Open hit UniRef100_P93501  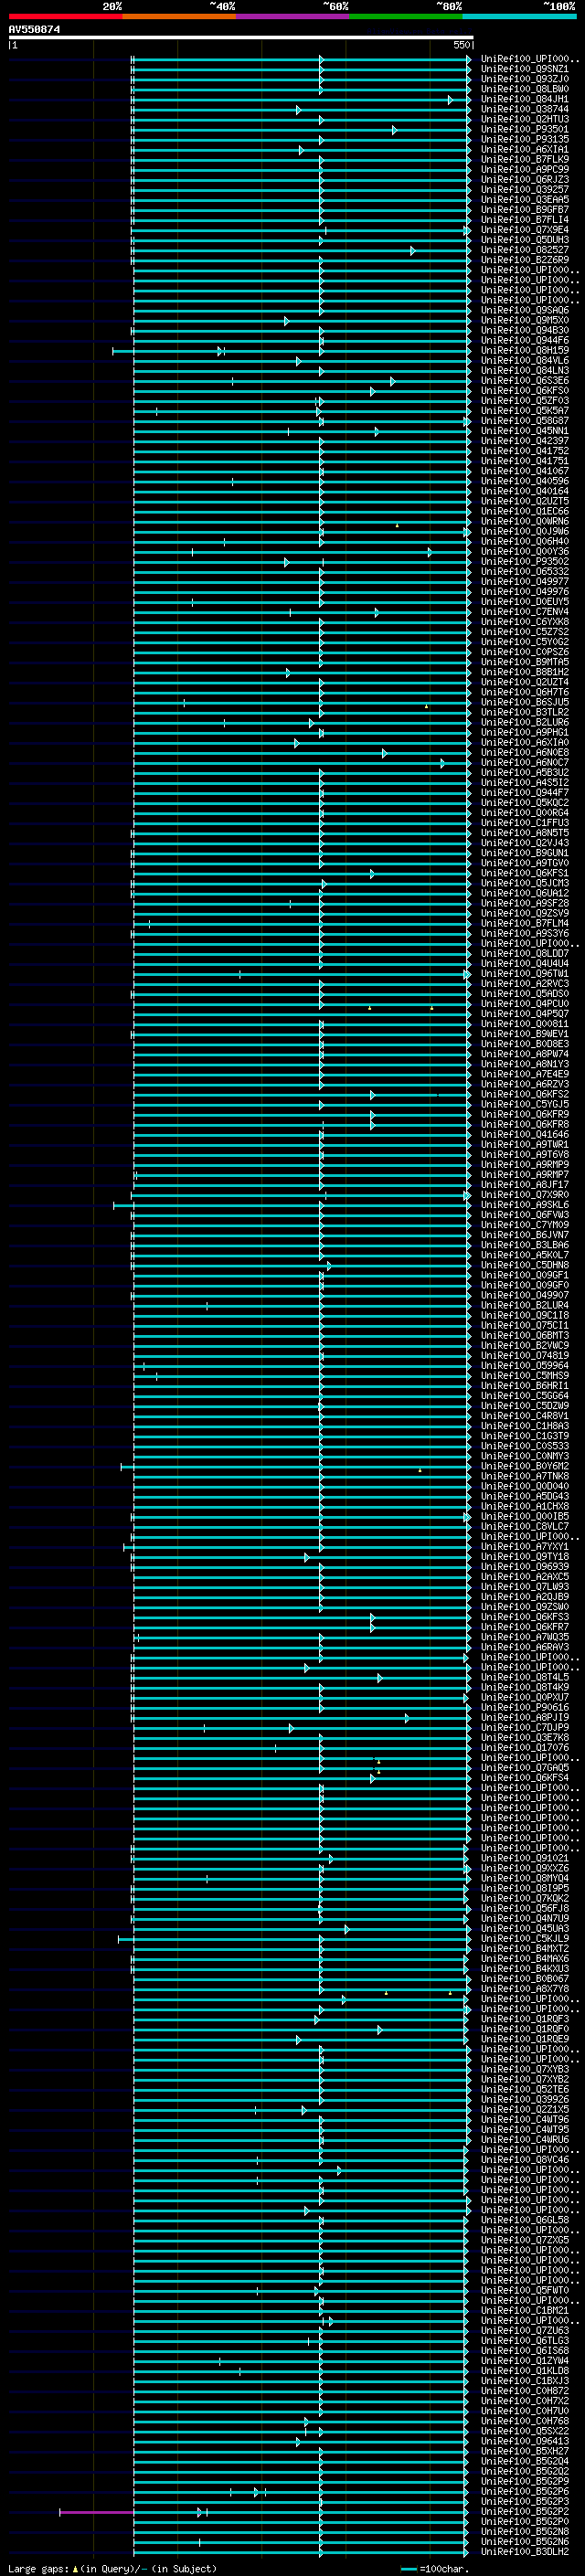click(x=524, y=129)
